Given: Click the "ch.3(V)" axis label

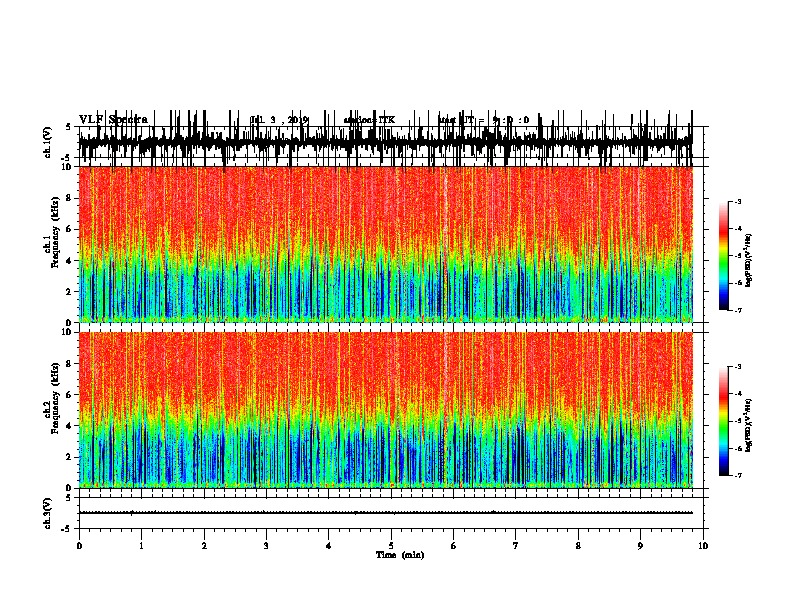Looking at the screenshot, I should 48,513.
